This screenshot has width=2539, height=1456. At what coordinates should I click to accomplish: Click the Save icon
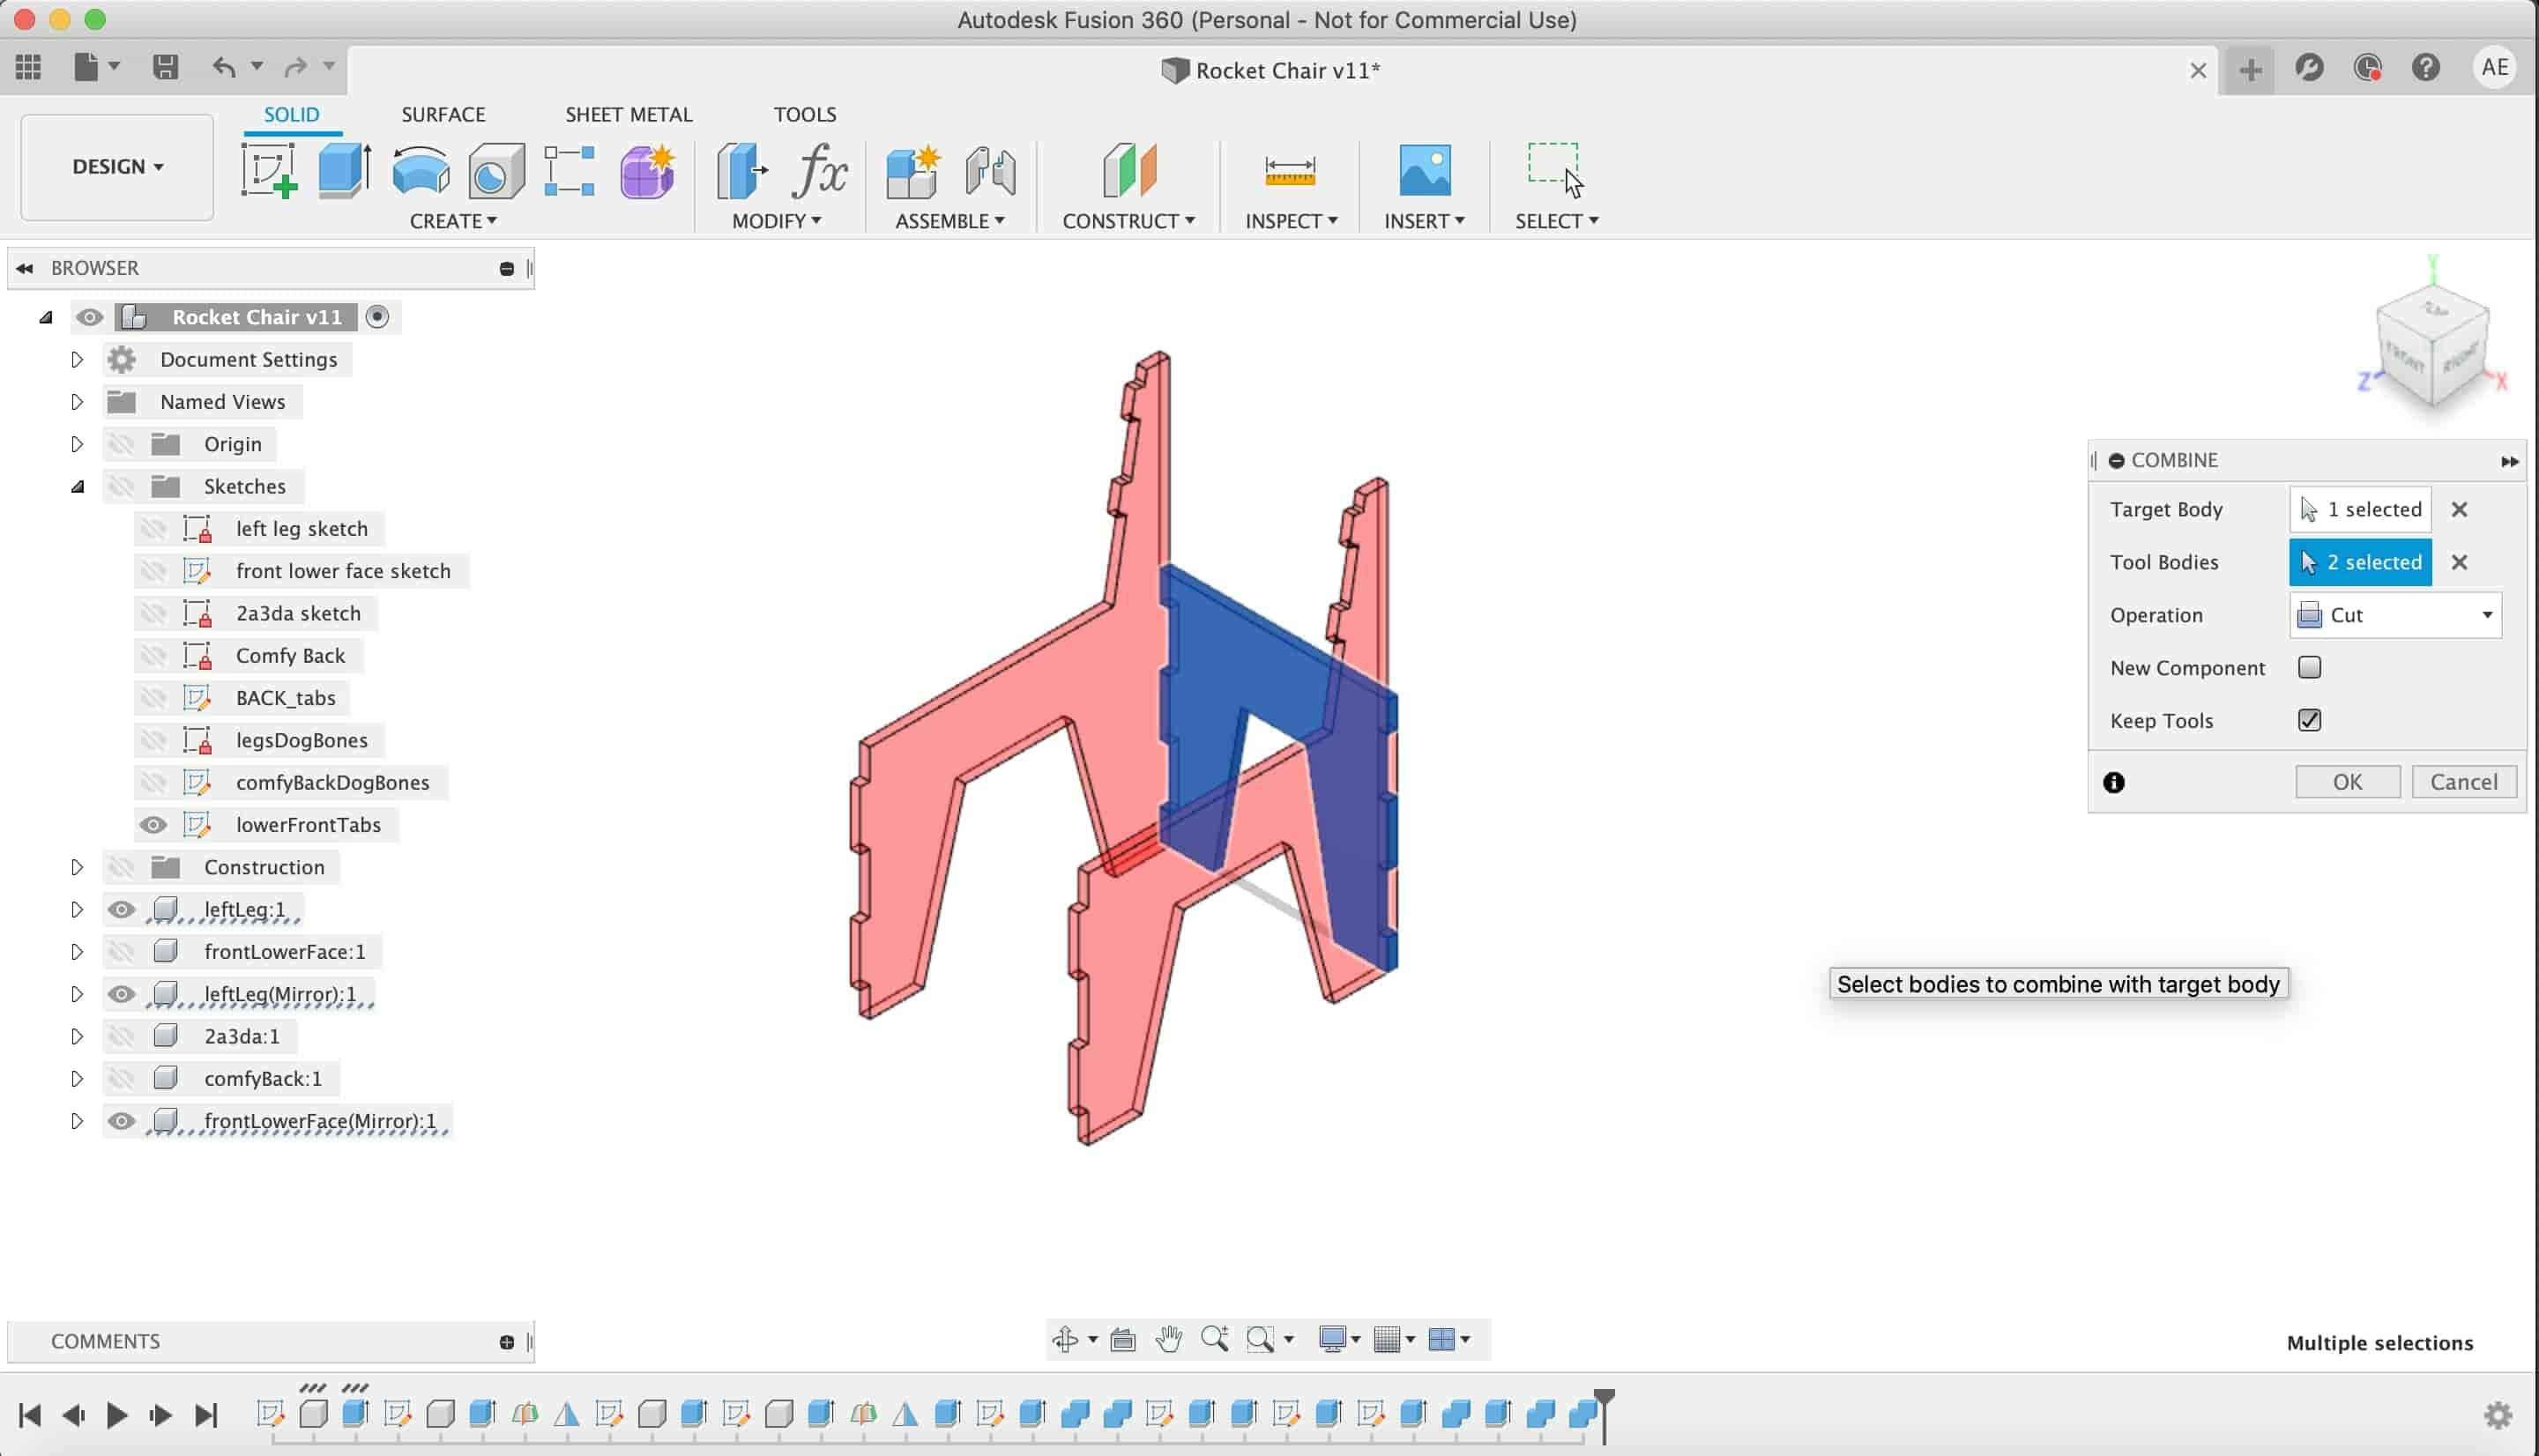165,67
